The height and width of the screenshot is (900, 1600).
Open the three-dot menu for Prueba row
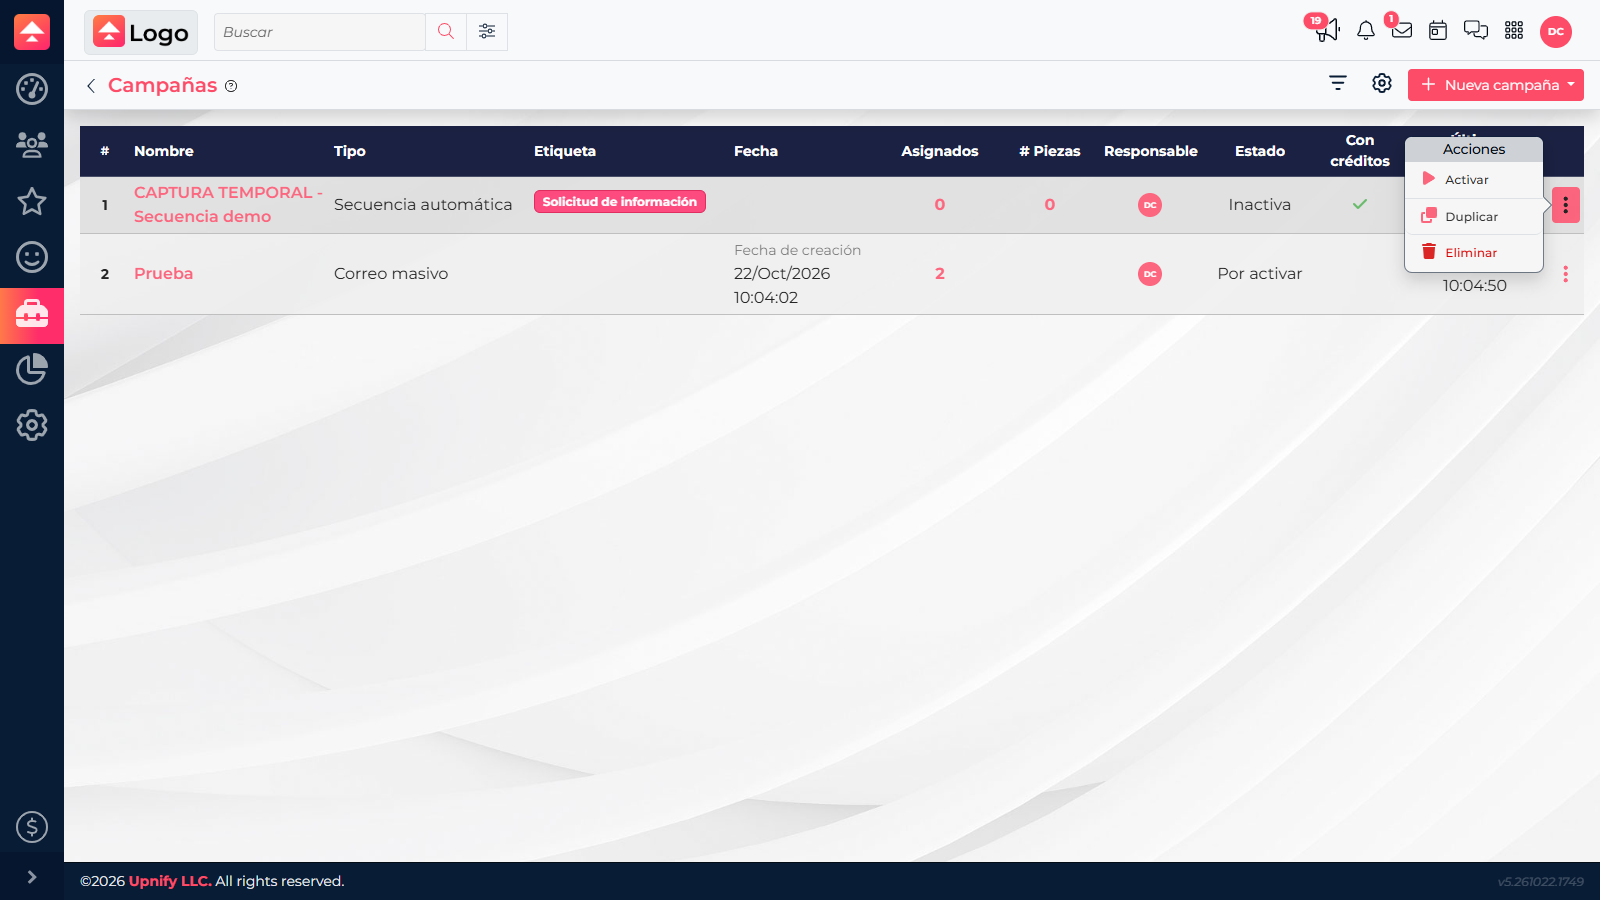[1566, 274]
